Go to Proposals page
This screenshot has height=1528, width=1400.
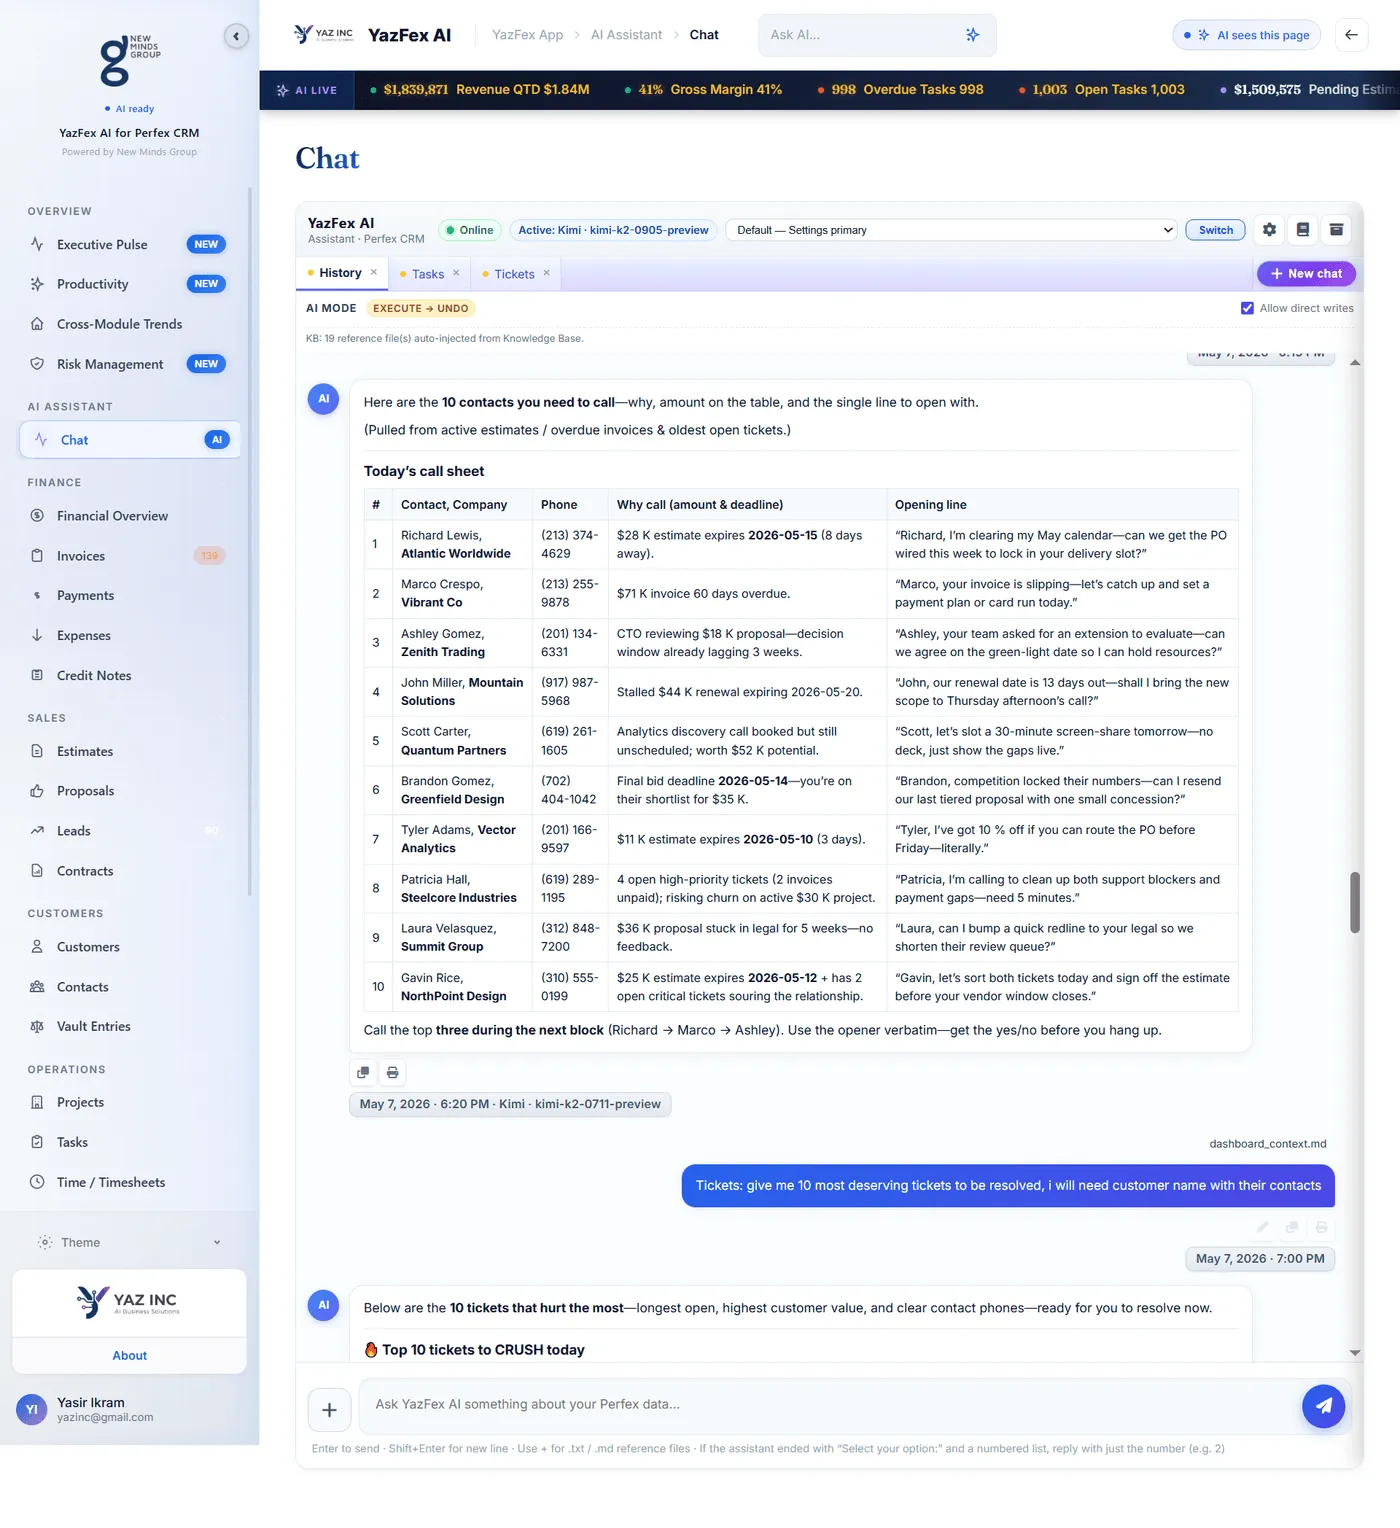(130, 791)
